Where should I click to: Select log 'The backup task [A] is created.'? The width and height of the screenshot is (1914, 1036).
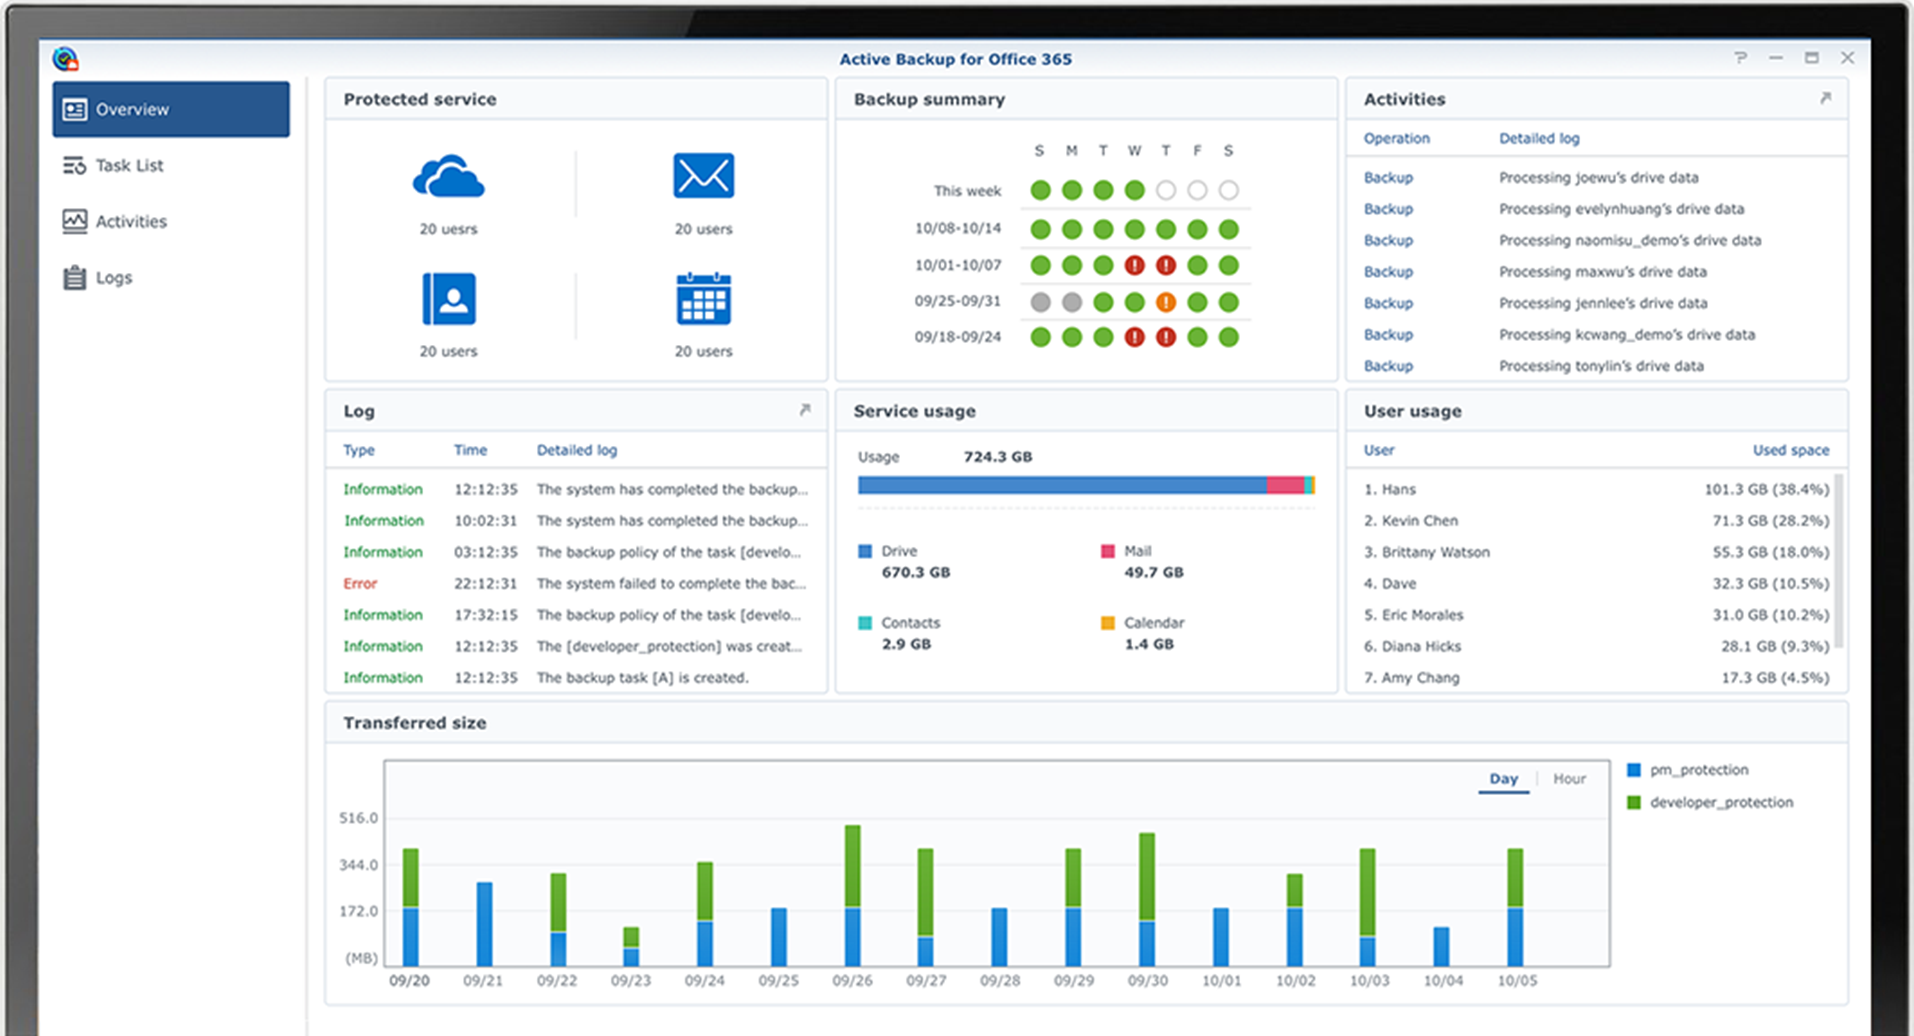[575, 677]
